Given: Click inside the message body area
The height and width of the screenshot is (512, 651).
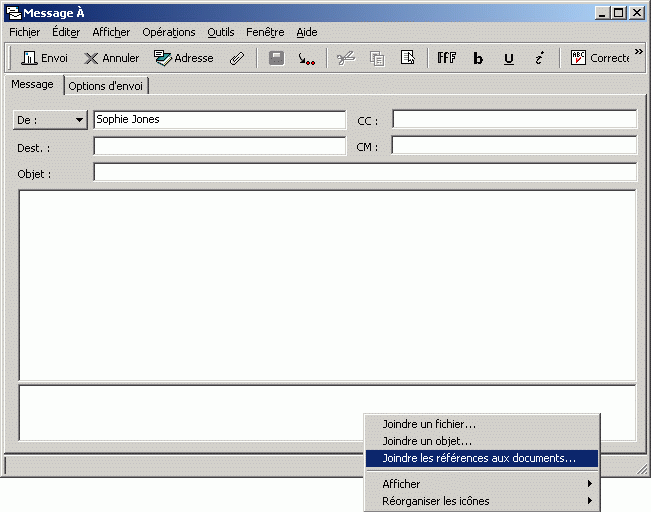Looking at the screenshot, I should 327,285.
